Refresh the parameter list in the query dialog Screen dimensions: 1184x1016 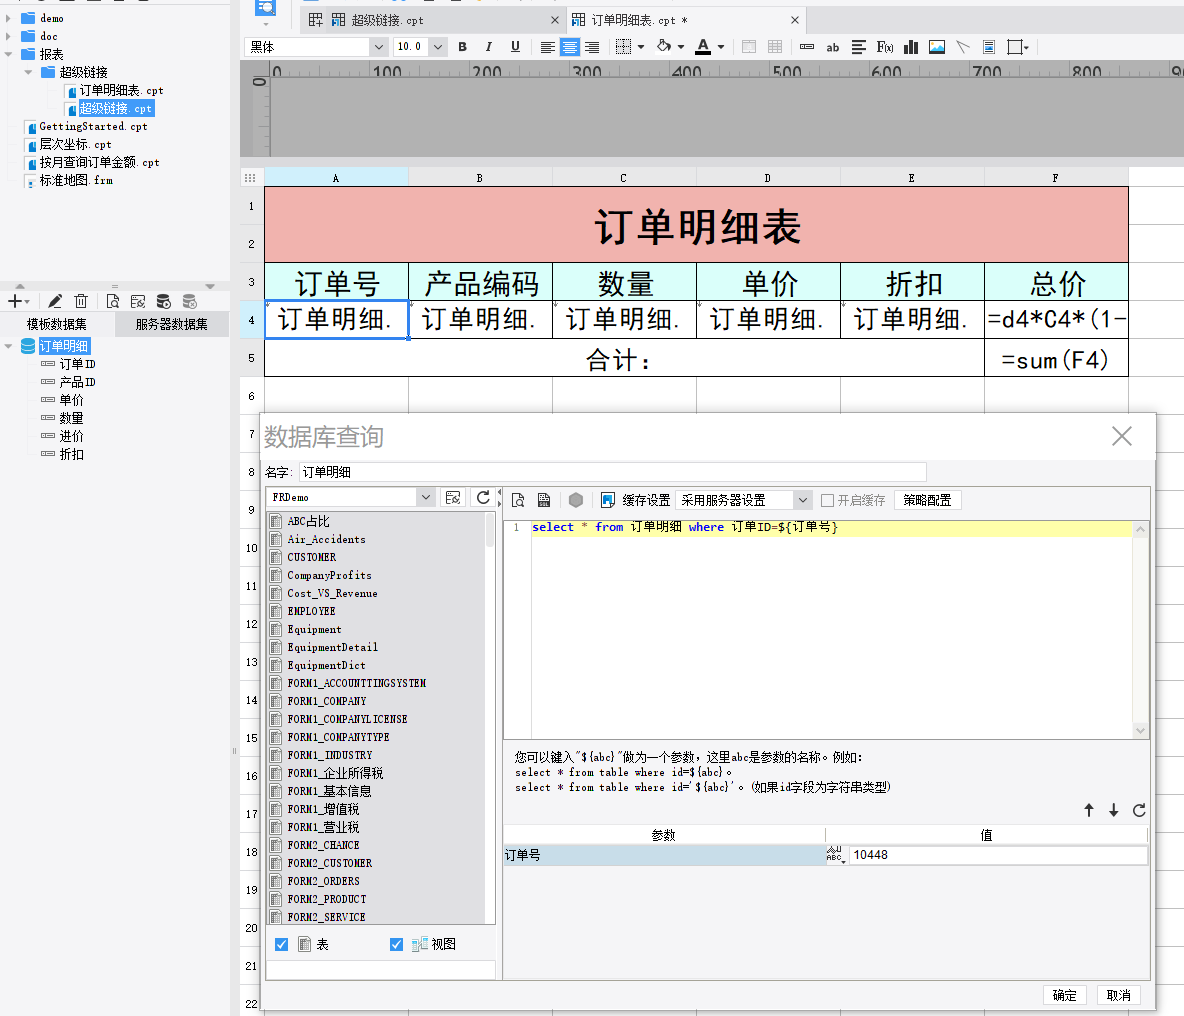1139,810
